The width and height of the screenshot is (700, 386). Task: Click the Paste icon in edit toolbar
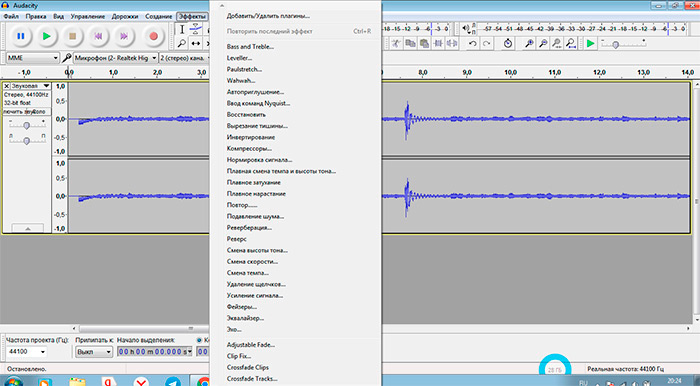(x=424, y=43)
